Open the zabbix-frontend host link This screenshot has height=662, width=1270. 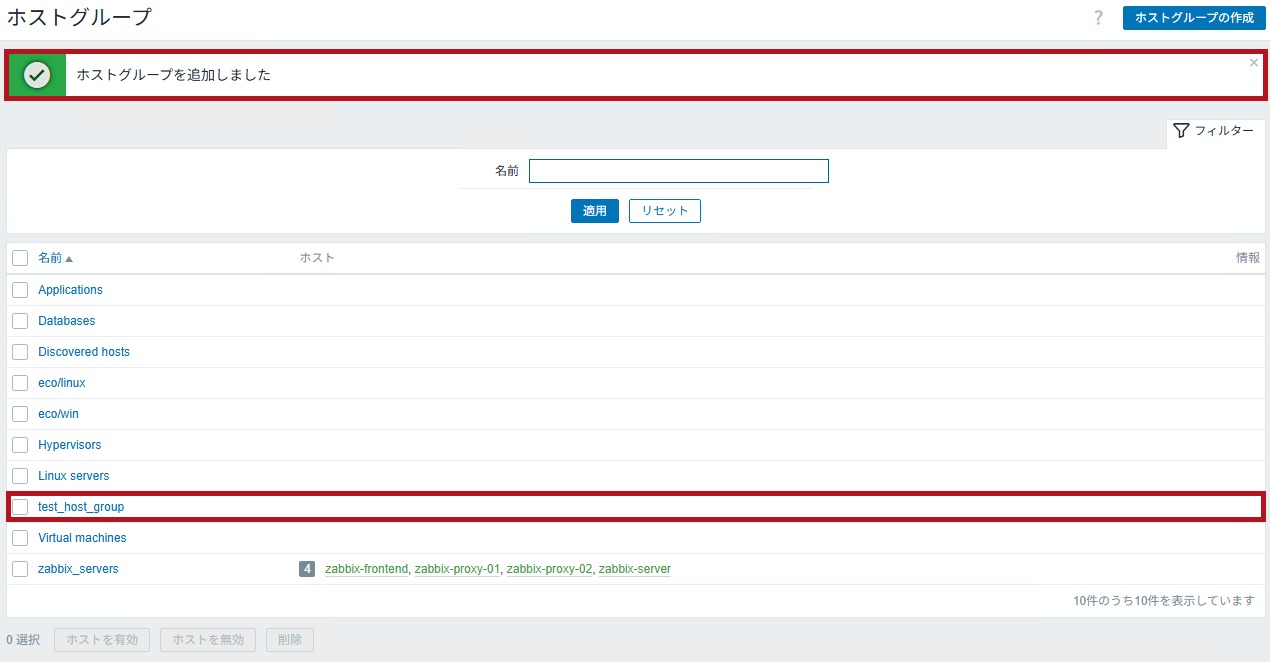pyautogui.click(x=367, y=569)
